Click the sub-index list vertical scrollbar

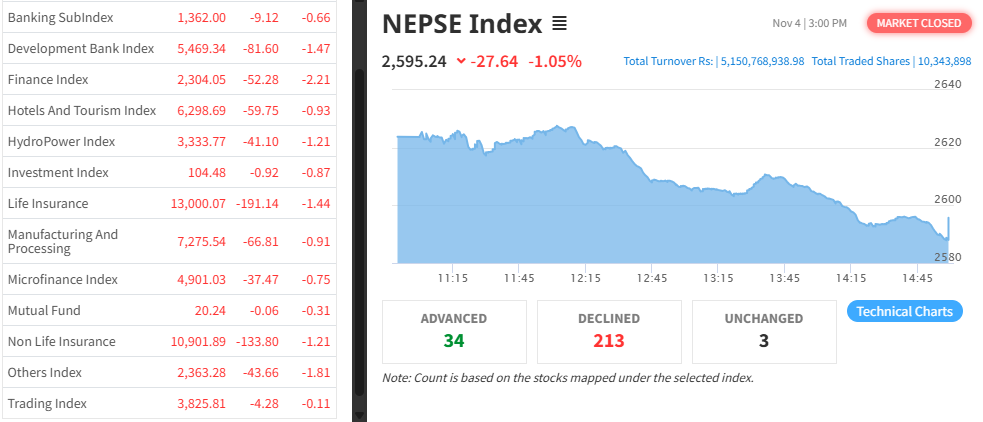[x=360, y=200]
